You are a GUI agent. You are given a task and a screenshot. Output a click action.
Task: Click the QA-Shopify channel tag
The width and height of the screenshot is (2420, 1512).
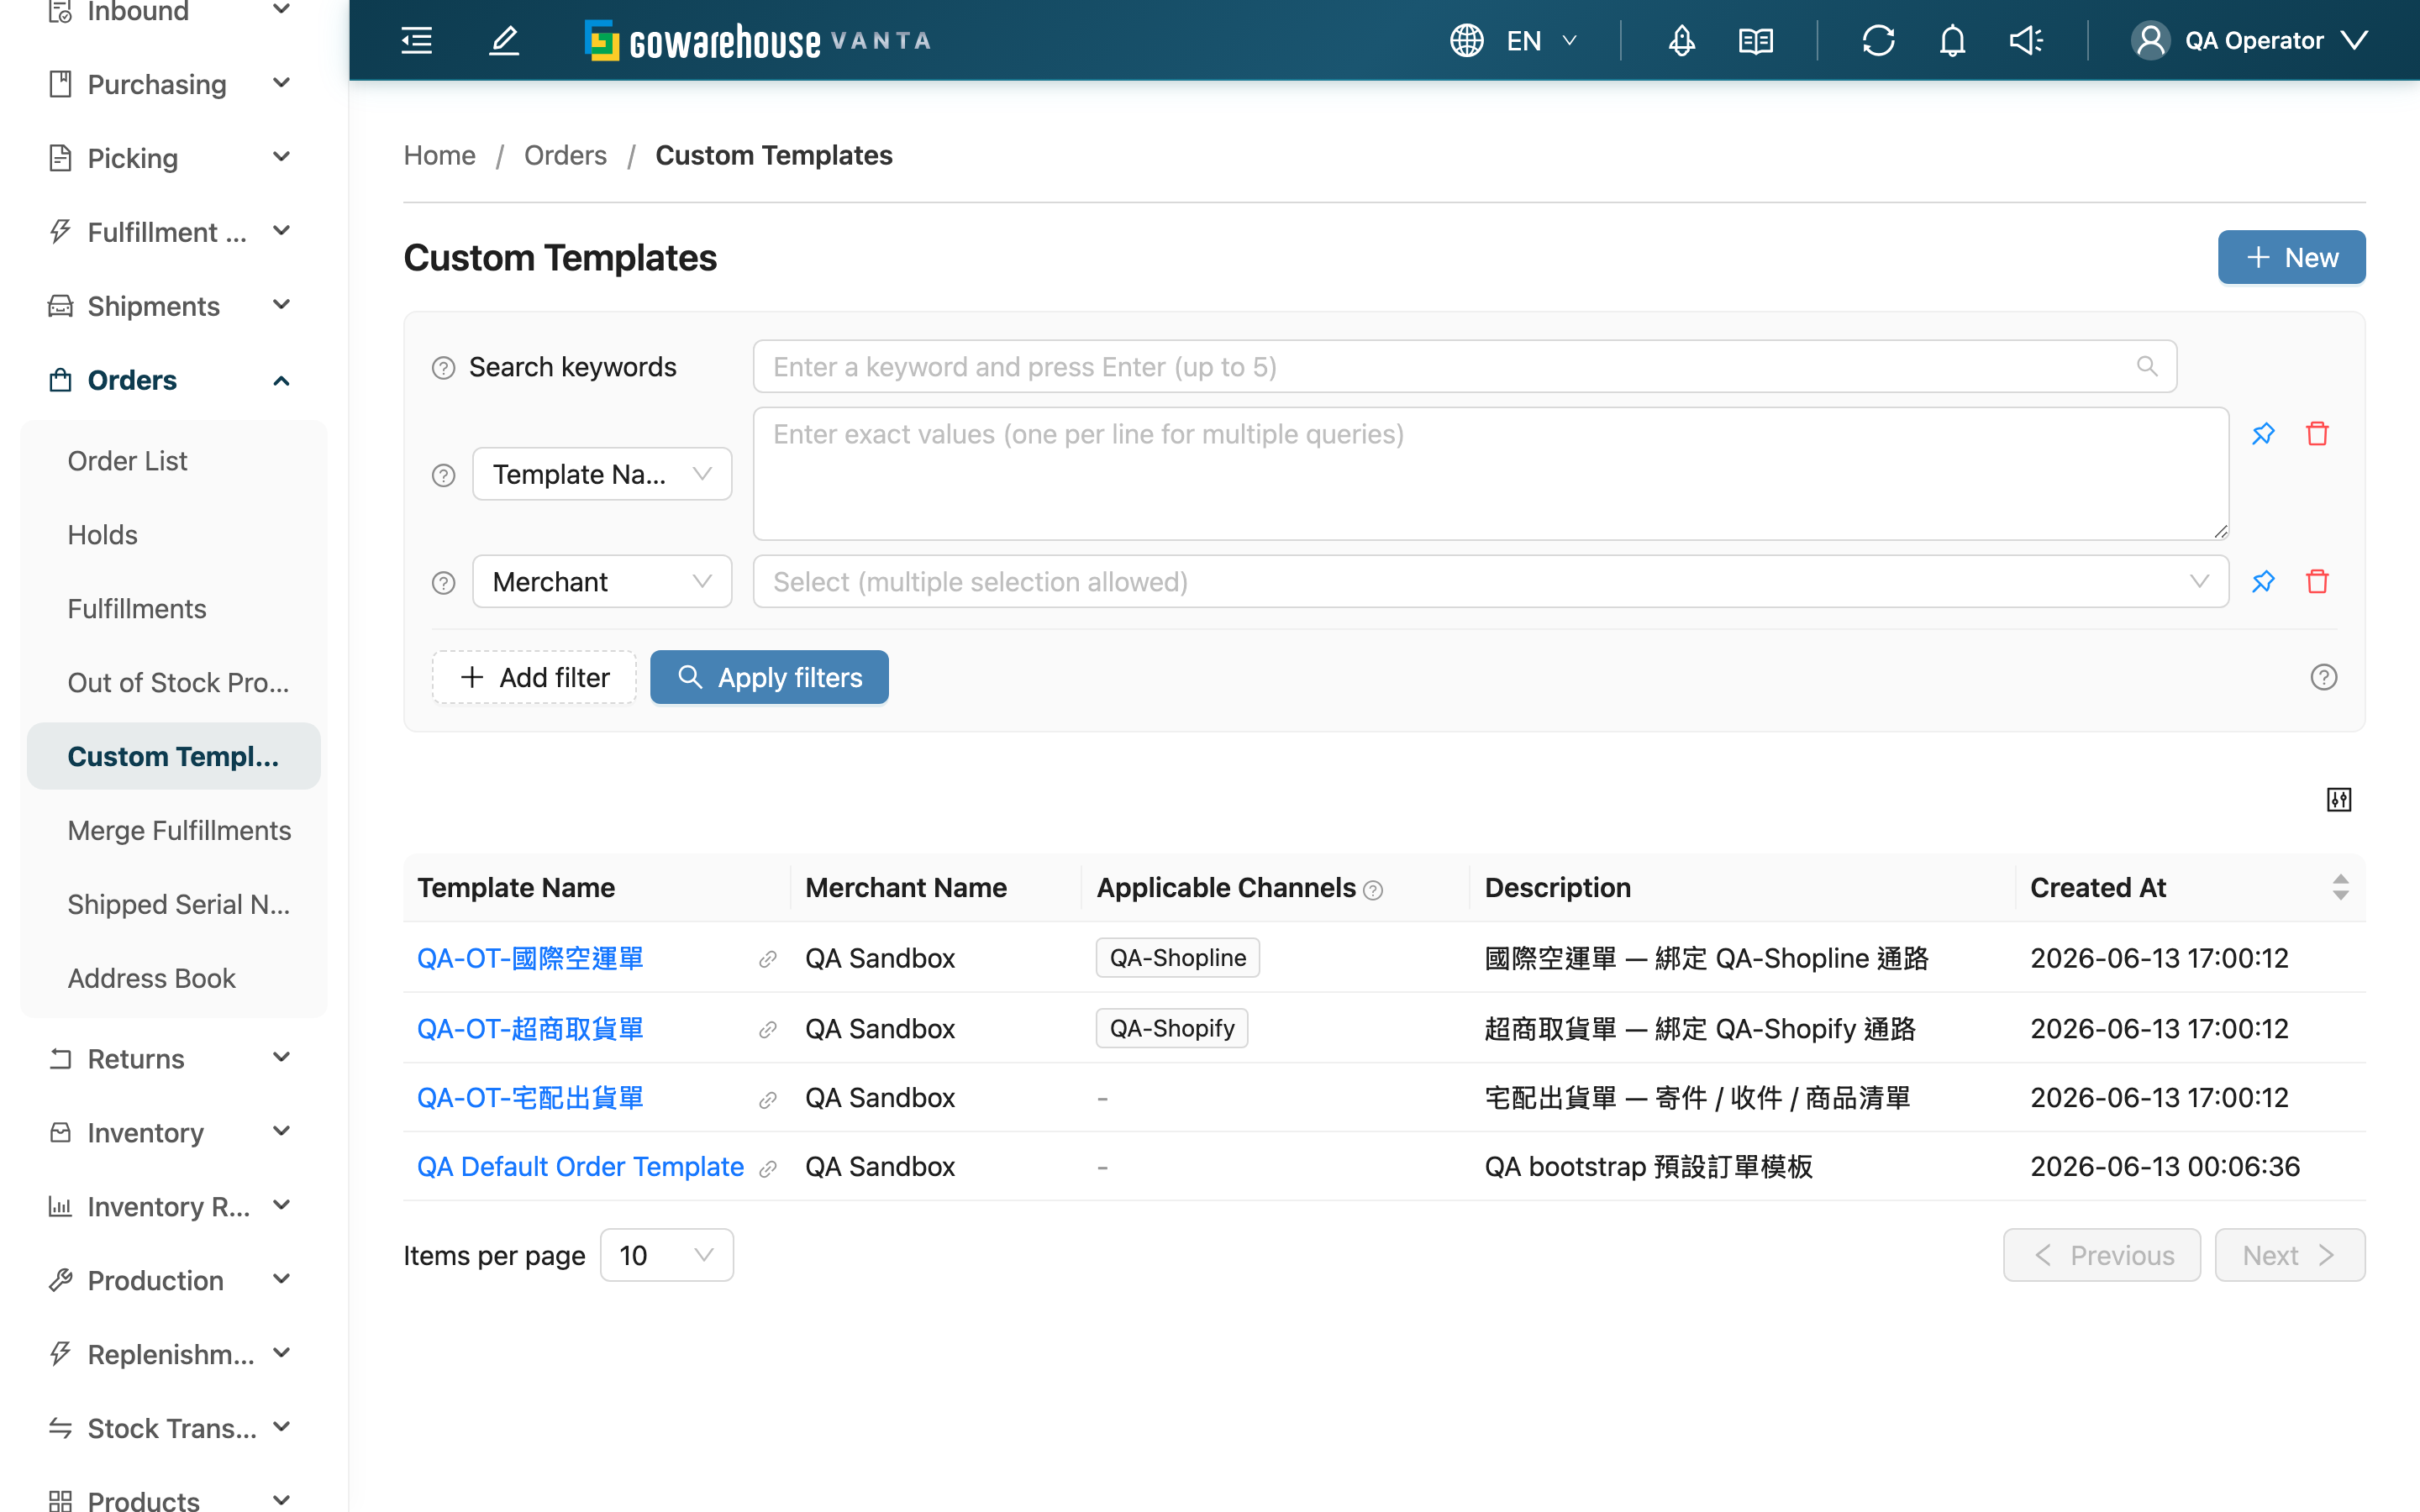tap(1172, 1028)
